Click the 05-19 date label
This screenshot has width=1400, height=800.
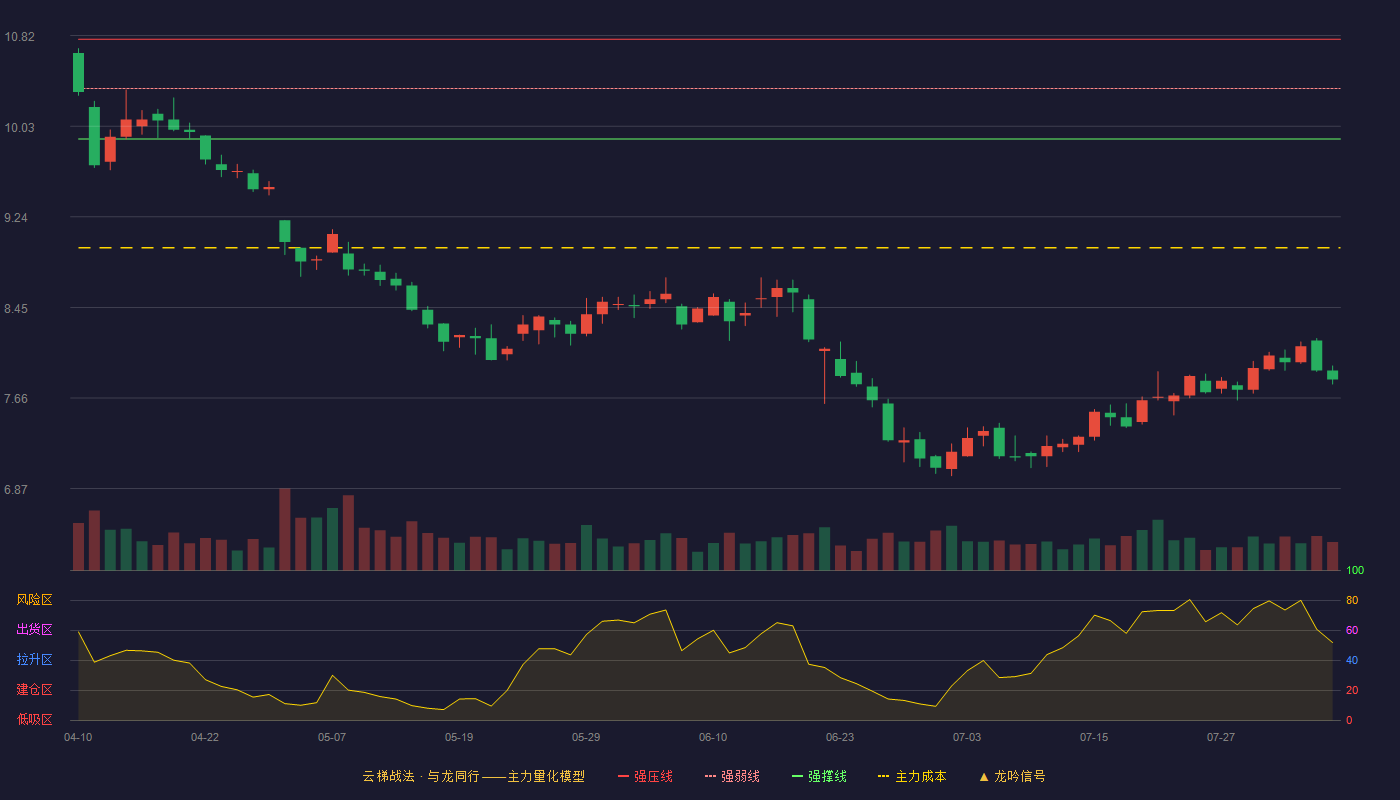click(459, 737)
